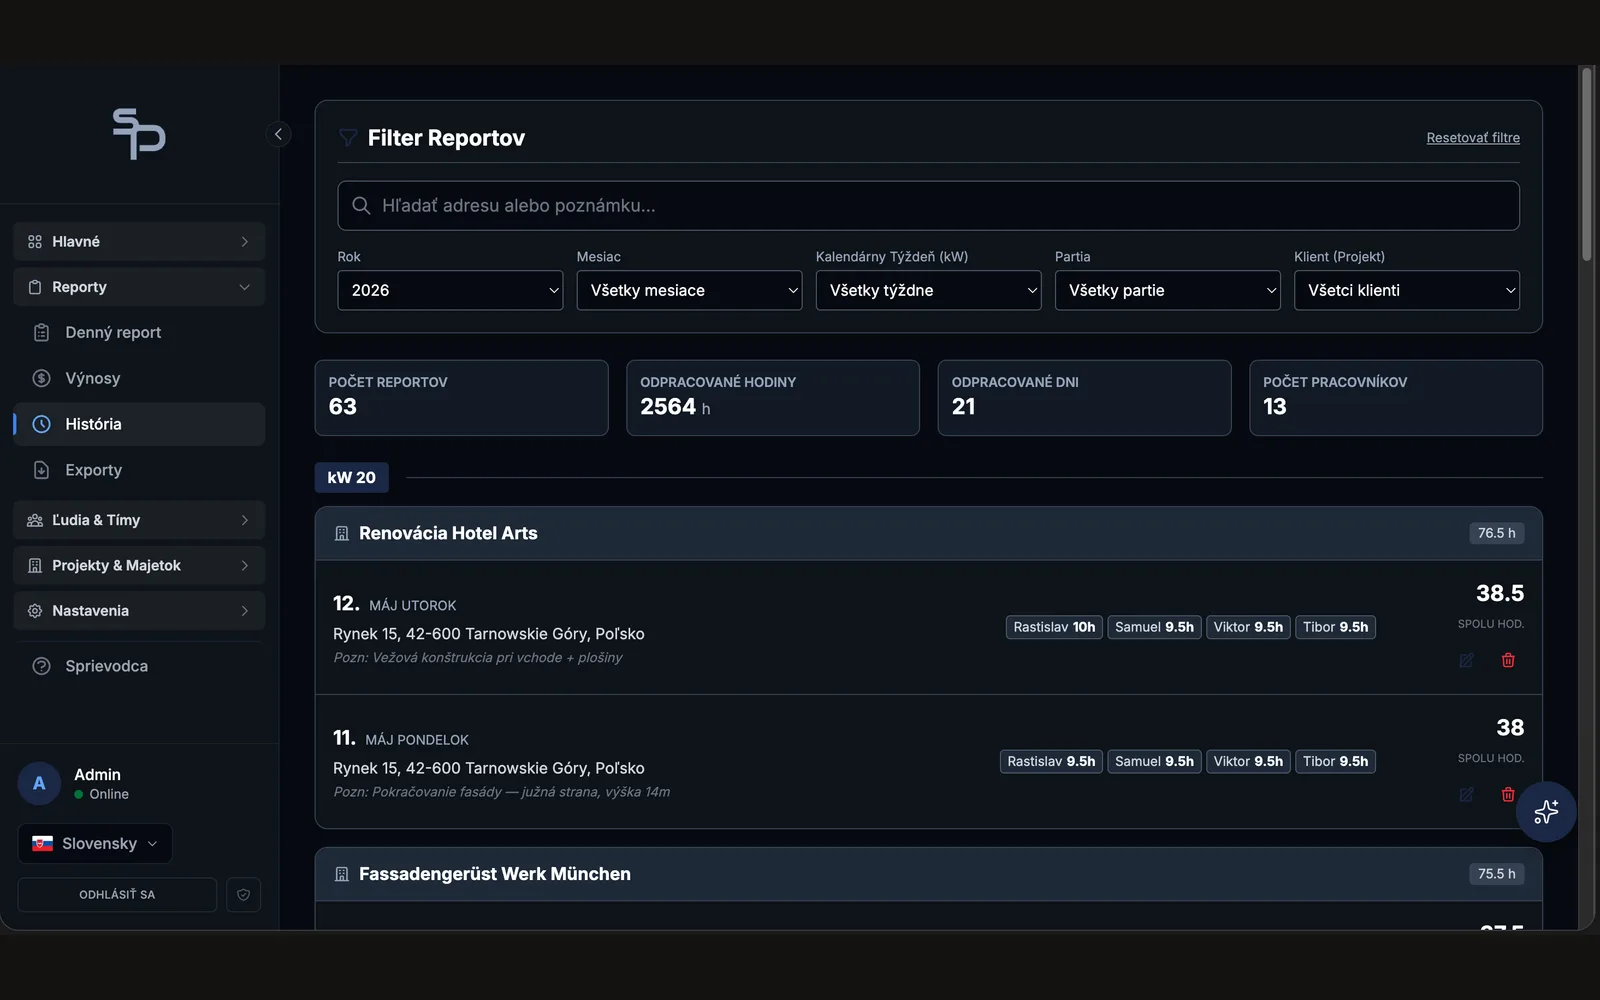This screenshot has width=1600, height=1000.
Task: Click the kW 20 week badge
Action: tap(352, 478)
